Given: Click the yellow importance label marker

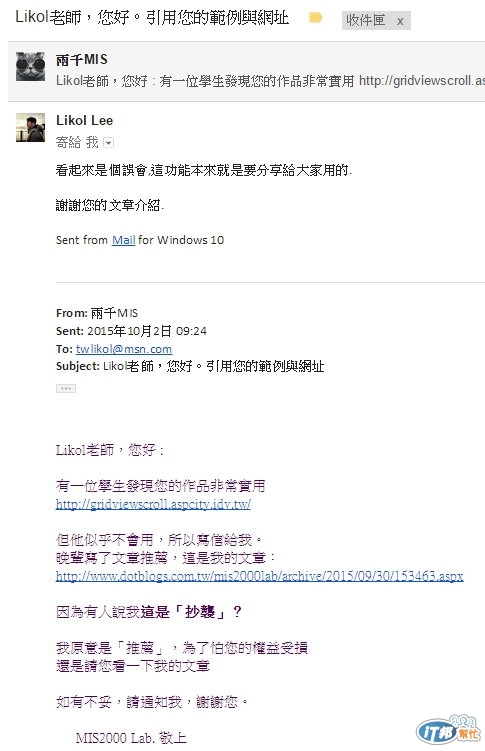Looking at the screenshot, I should (x=315, y=18).
